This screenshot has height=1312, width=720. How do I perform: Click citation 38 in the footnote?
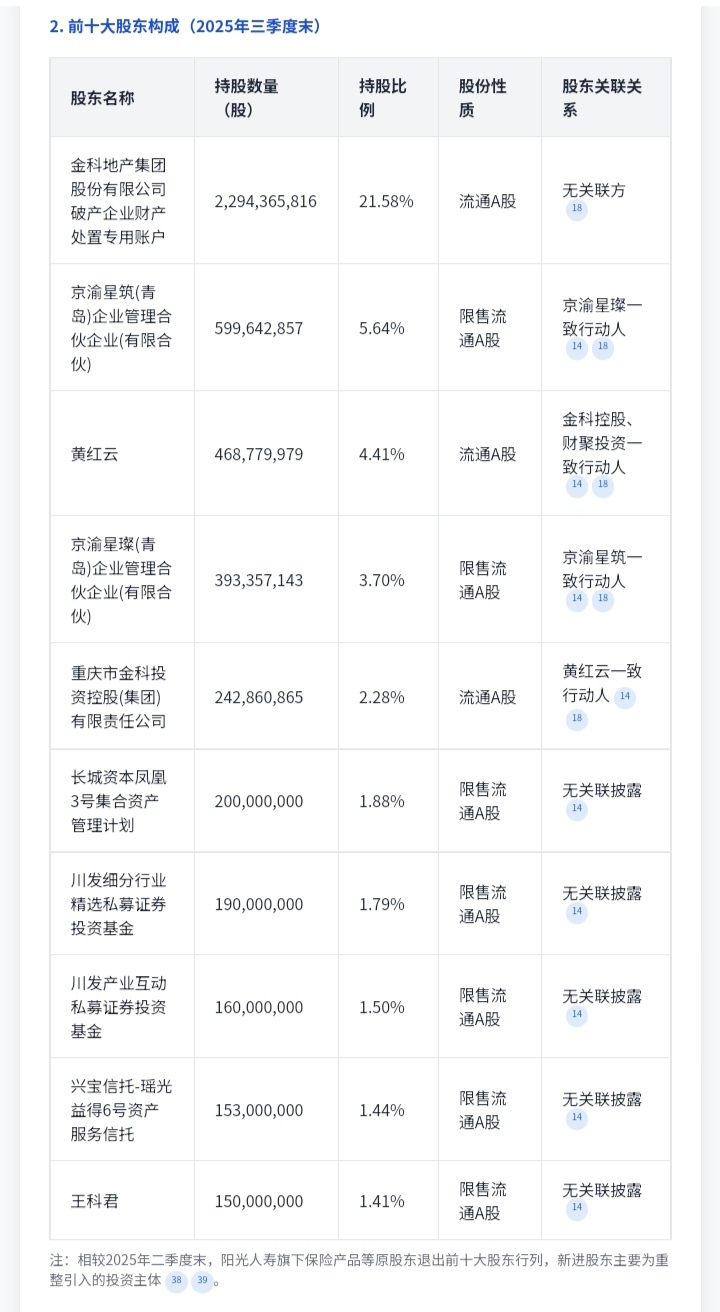coord(176,1280)
